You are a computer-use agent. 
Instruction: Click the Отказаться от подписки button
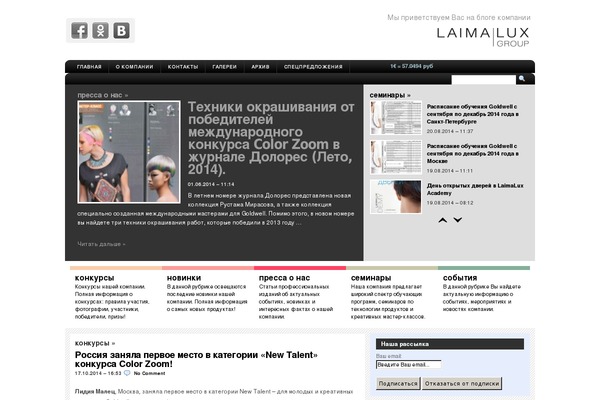(x=462, y=384)
